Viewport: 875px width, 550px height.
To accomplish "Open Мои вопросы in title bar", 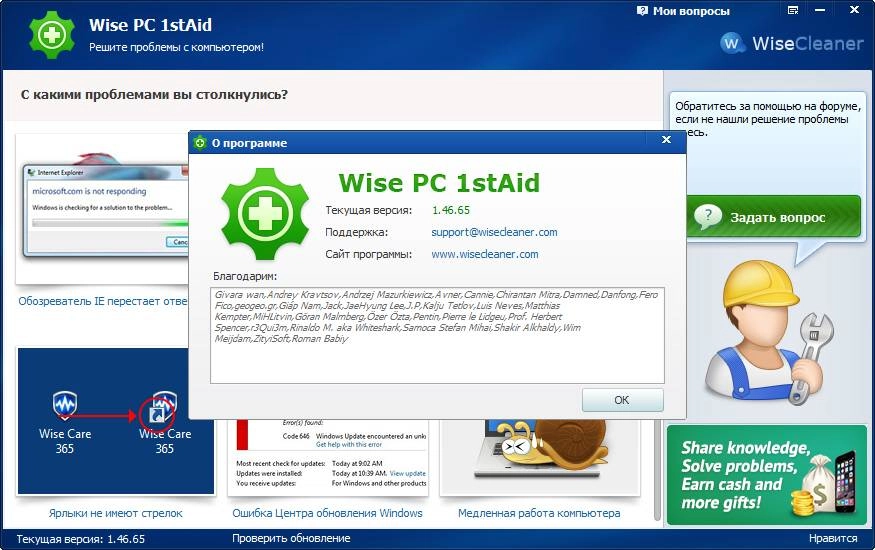I will tap(691, 11).
